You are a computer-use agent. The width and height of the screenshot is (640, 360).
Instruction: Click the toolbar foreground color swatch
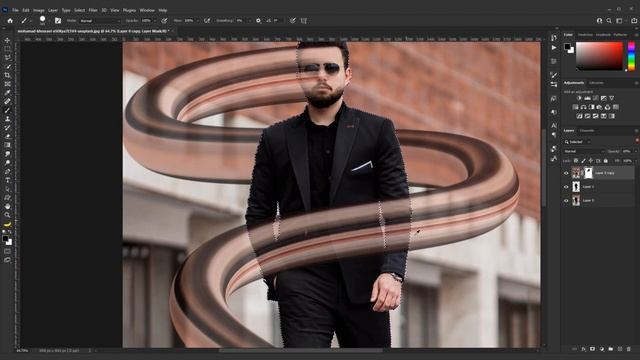[5, 238]
